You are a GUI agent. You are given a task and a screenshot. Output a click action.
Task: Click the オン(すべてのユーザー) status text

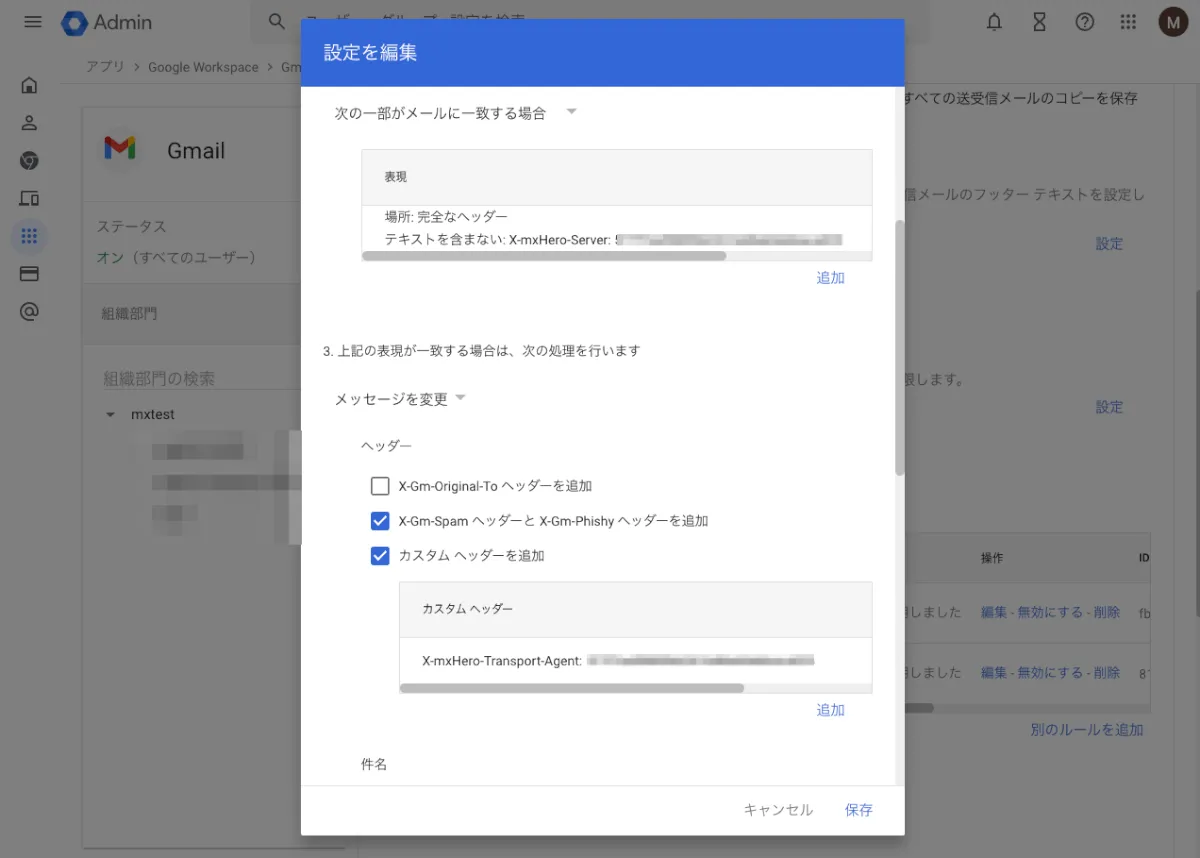[x=177, y=258]
